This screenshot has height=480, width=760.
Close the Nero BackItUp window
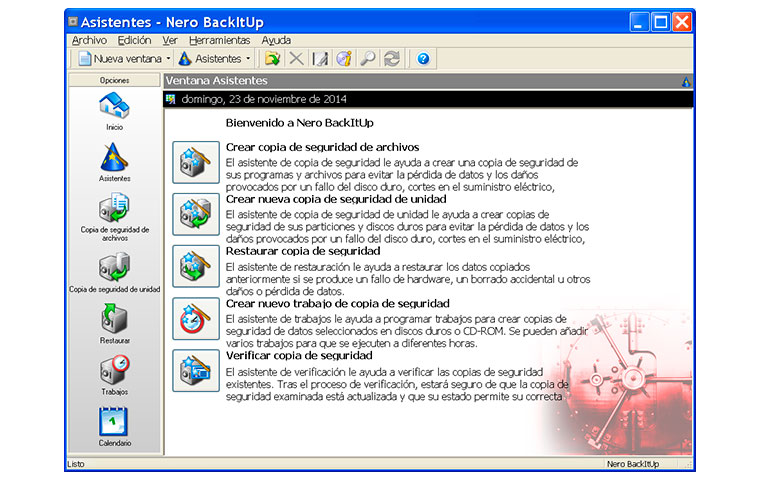(x=682, y=22)
